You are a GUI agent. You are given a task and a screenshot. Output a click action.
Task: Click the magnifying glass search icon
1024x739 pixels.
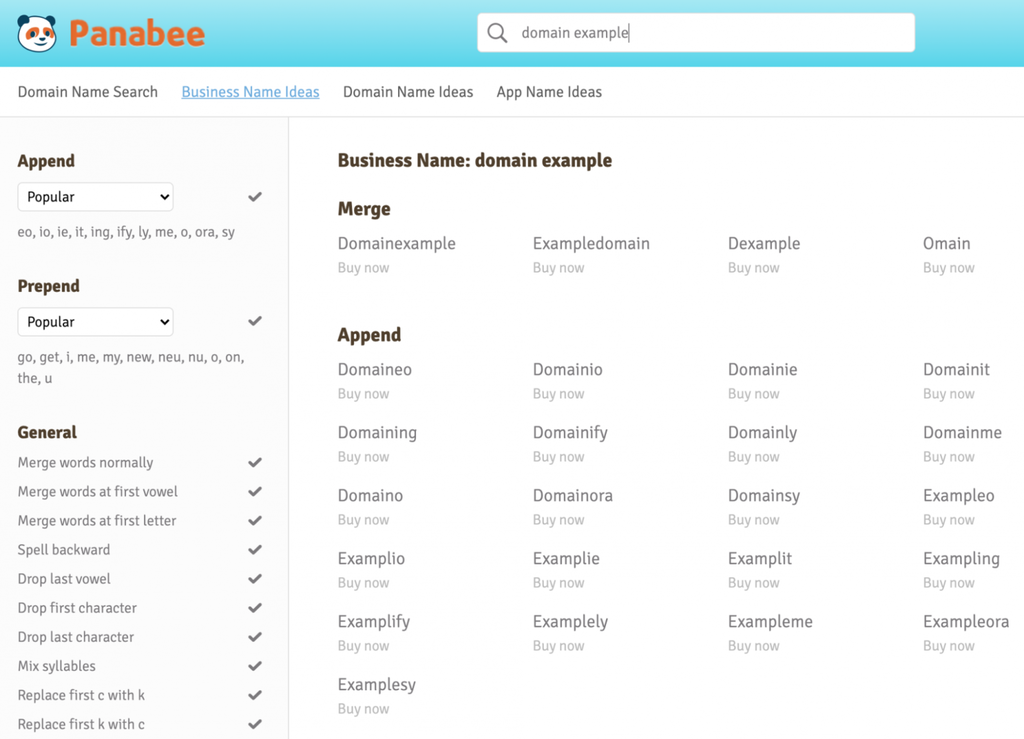[x=497, y=33]
